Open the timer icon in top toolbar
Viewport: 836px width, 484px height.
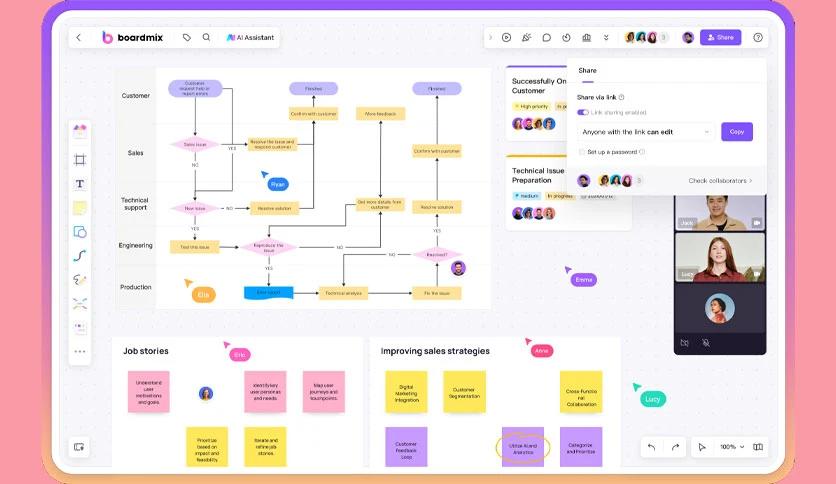[566, 37]
